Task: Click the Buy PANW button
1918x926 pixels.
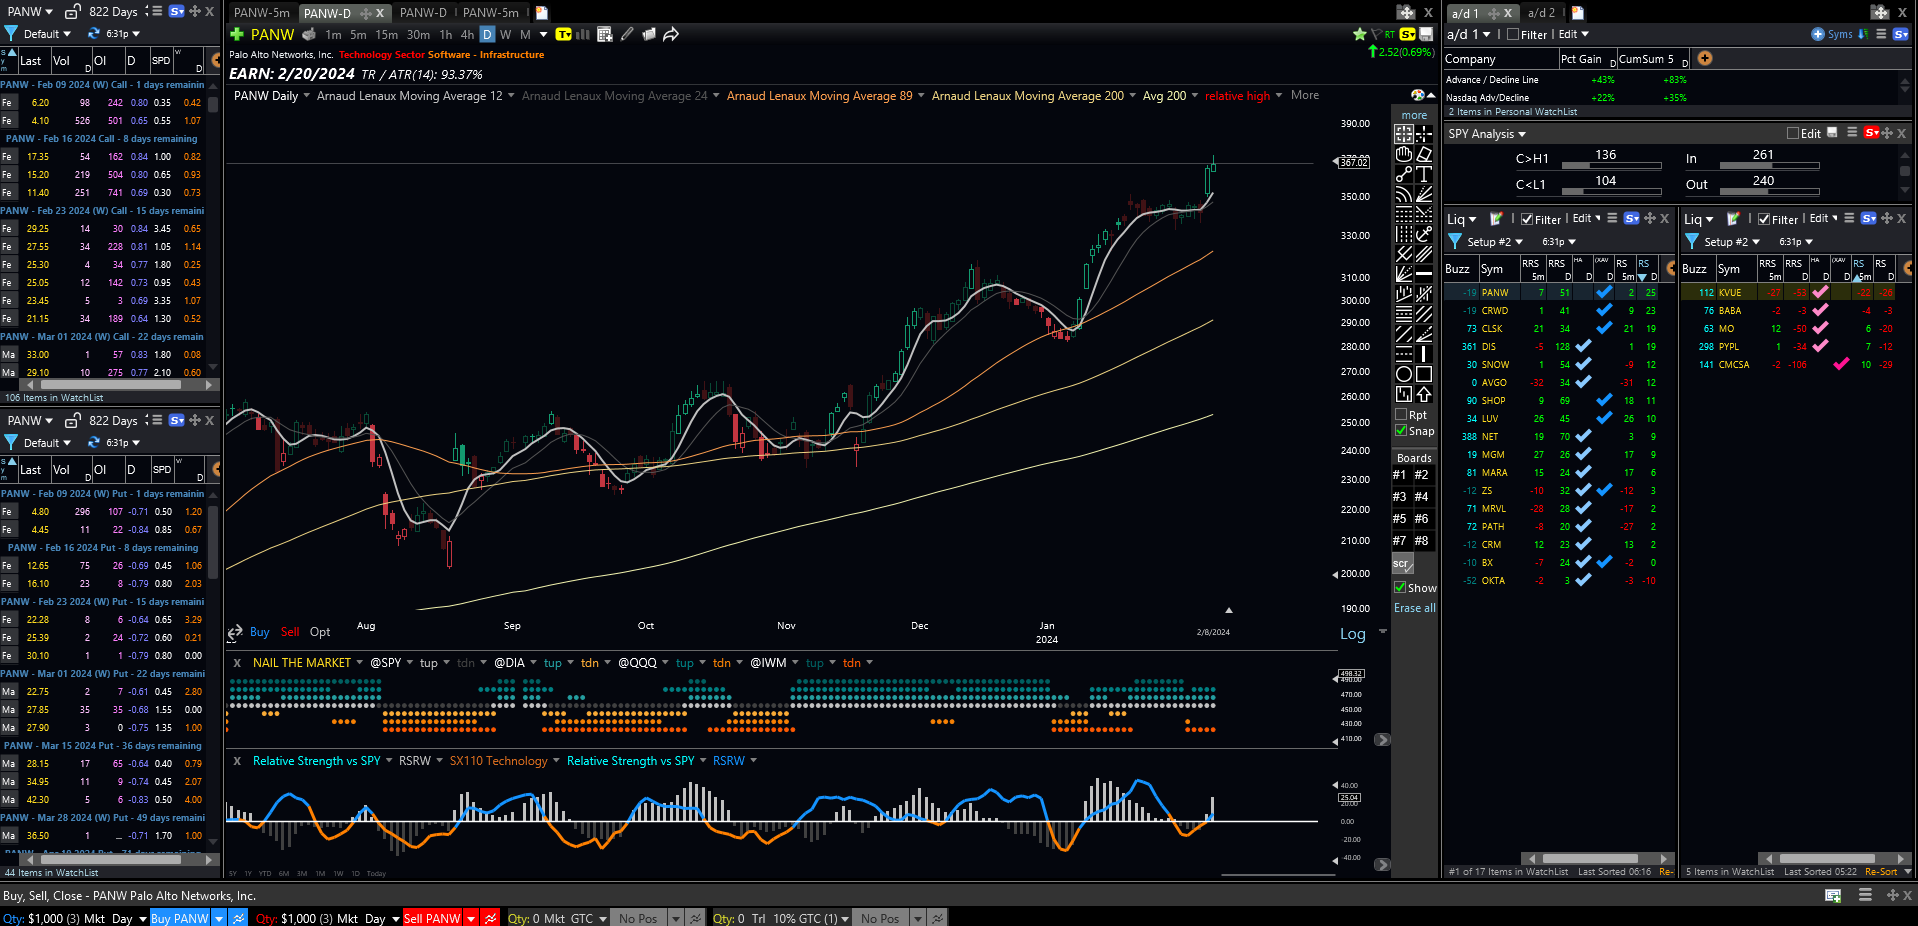Action: pyautogui.click(x=180, y=918)
